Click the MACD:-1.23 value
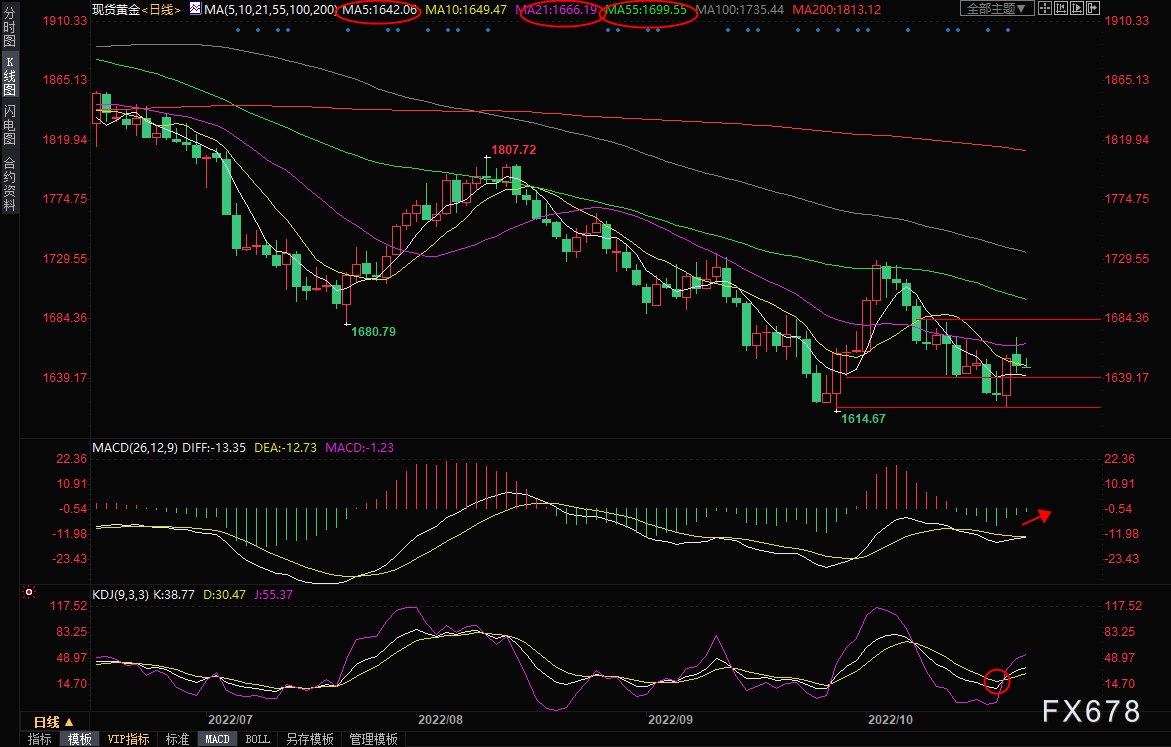This screenshot has width=1171, height=747. coord(359,447)
